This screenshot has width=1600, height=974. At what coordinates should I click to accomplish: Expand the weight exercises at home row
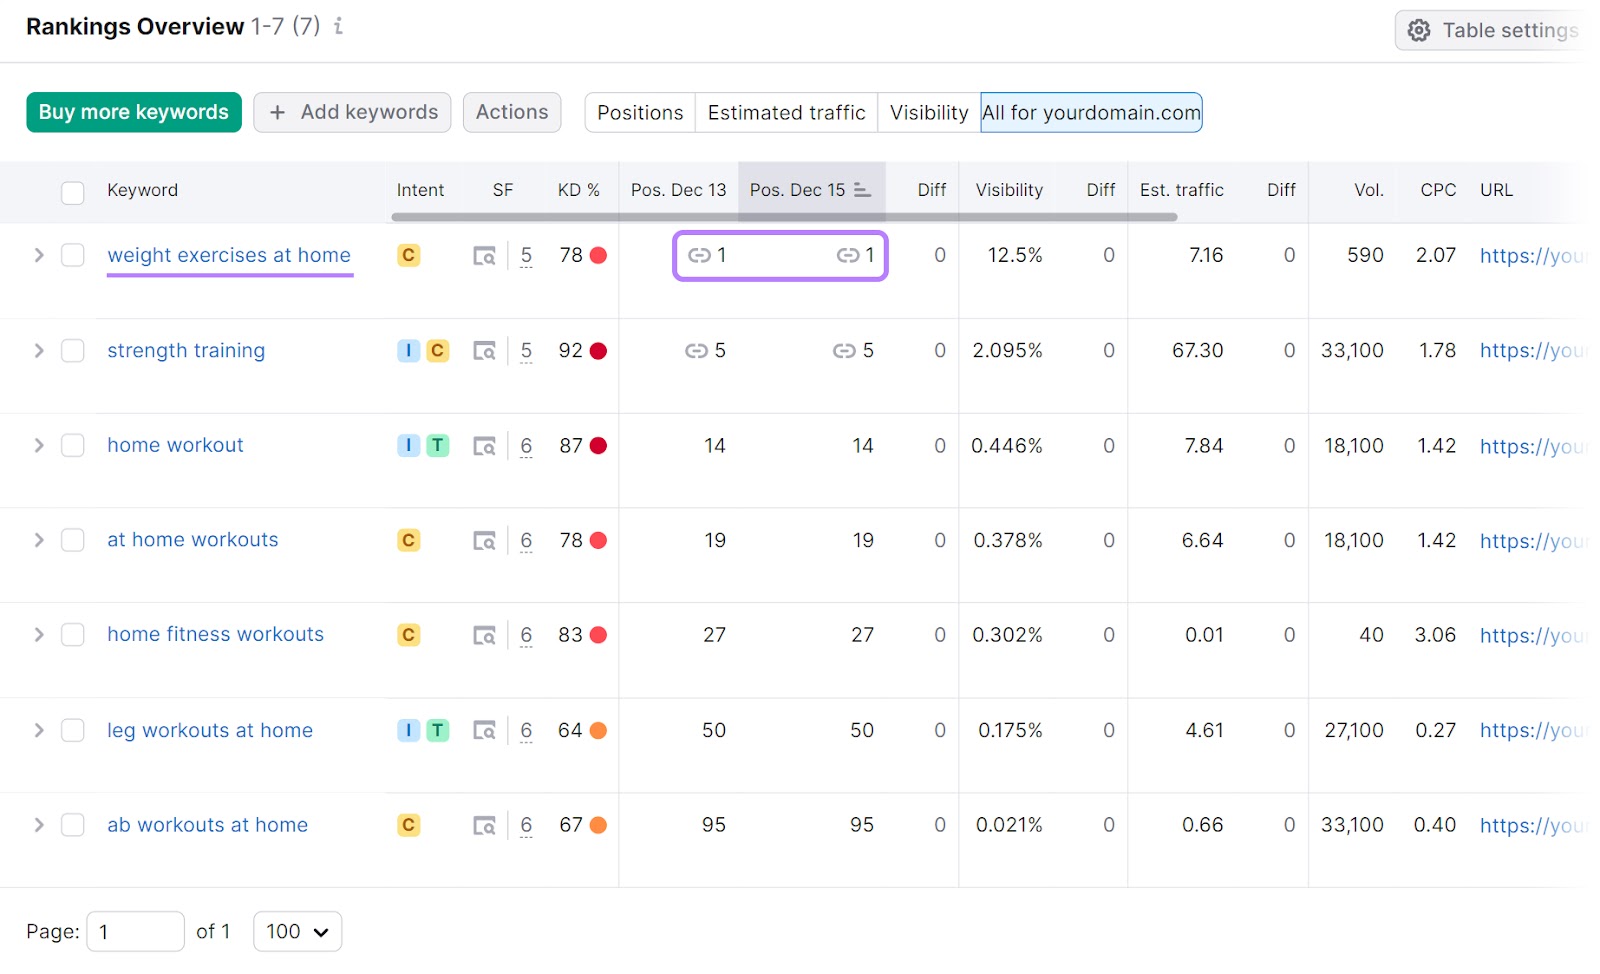(39, 255)
